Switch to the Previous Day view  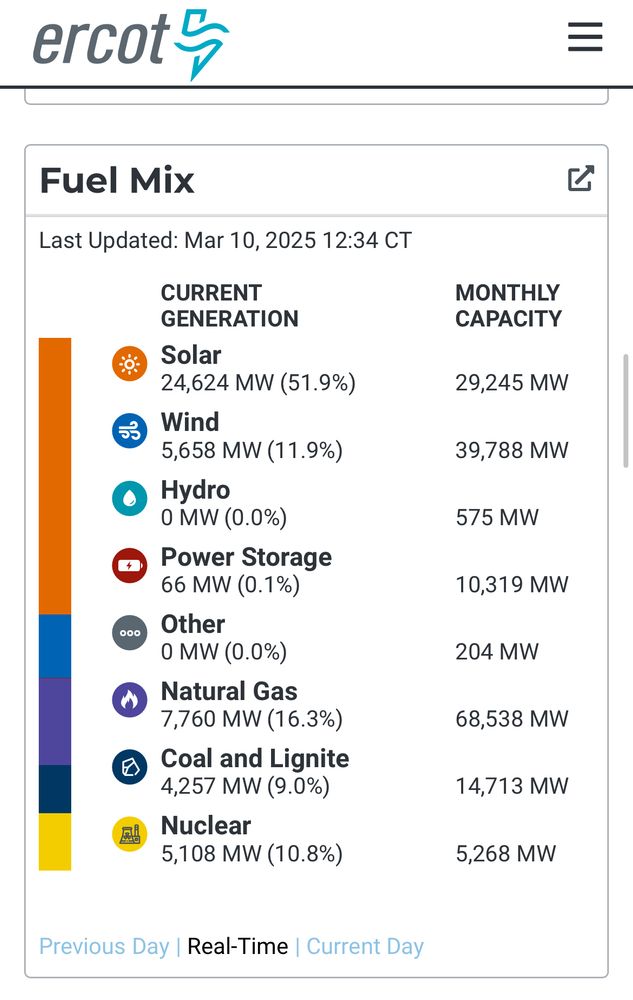coord(104,946)
